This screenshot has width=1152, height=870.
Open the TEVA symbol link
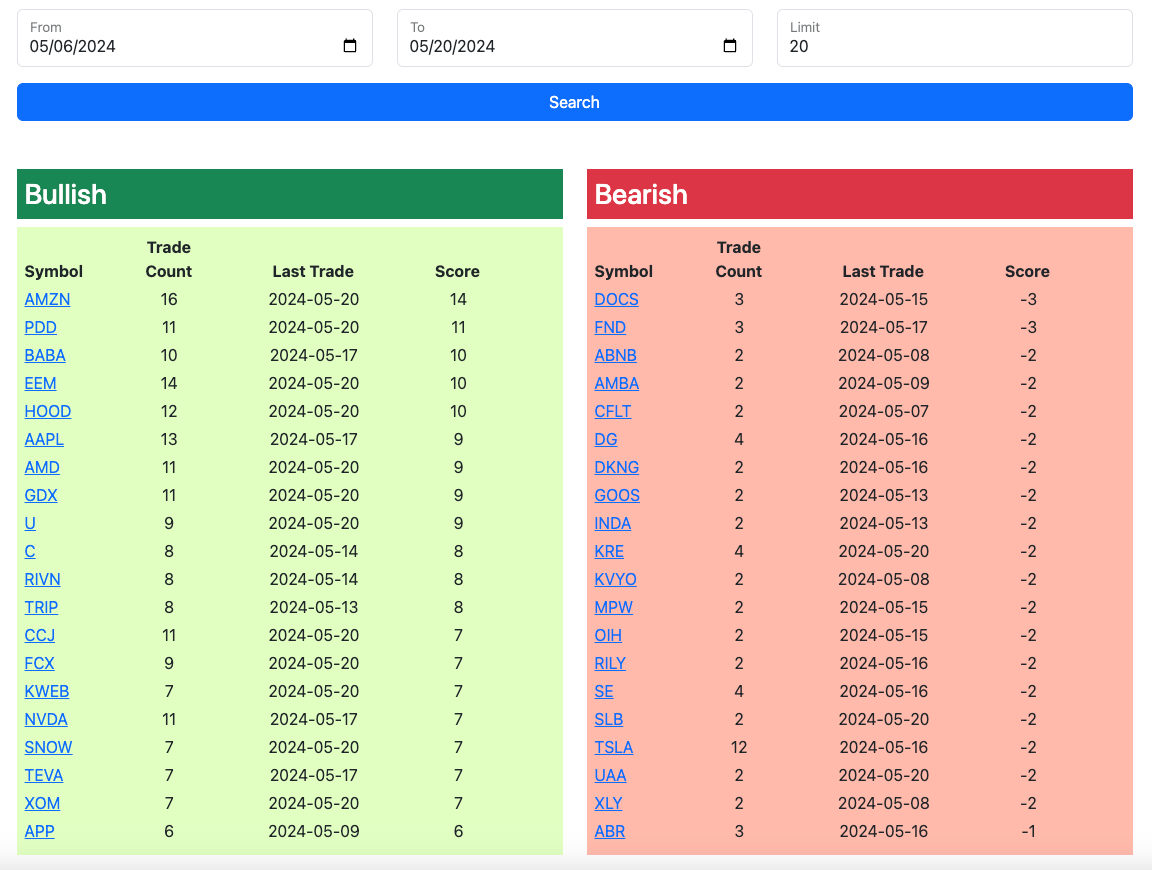click(x=44, y=775)
